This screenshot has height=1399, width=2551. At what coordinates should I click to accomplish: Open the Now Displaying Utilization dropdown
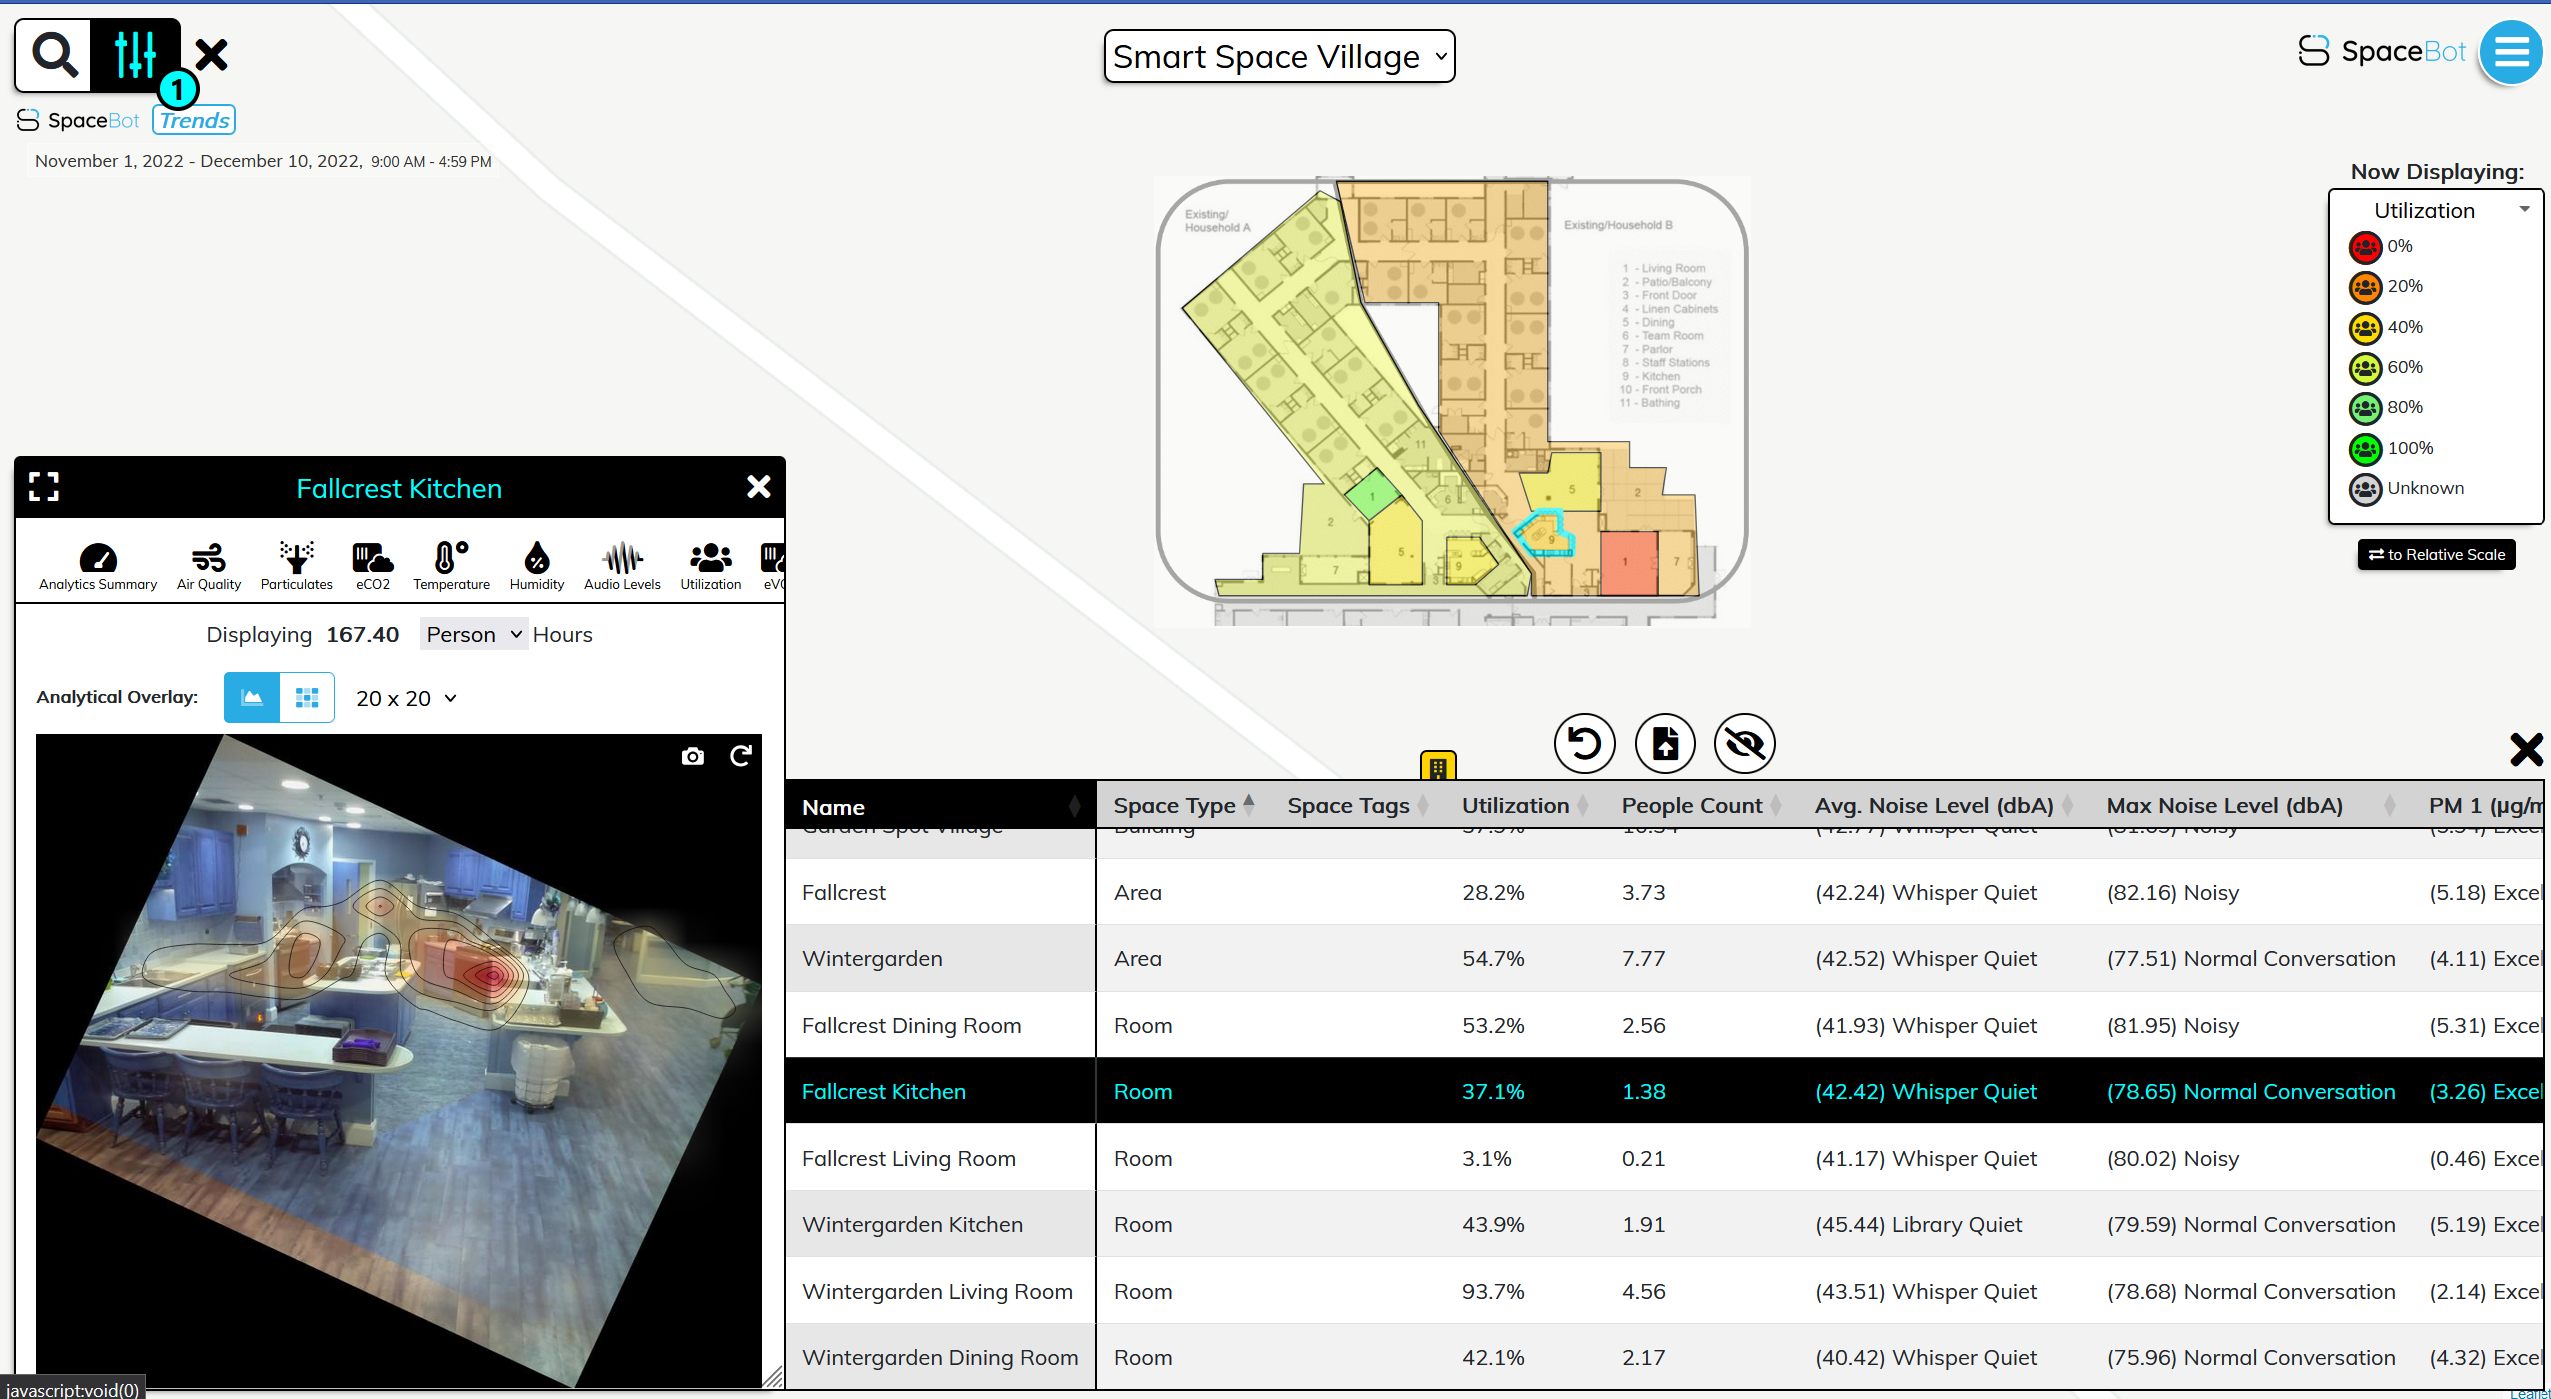[2436, 209]
